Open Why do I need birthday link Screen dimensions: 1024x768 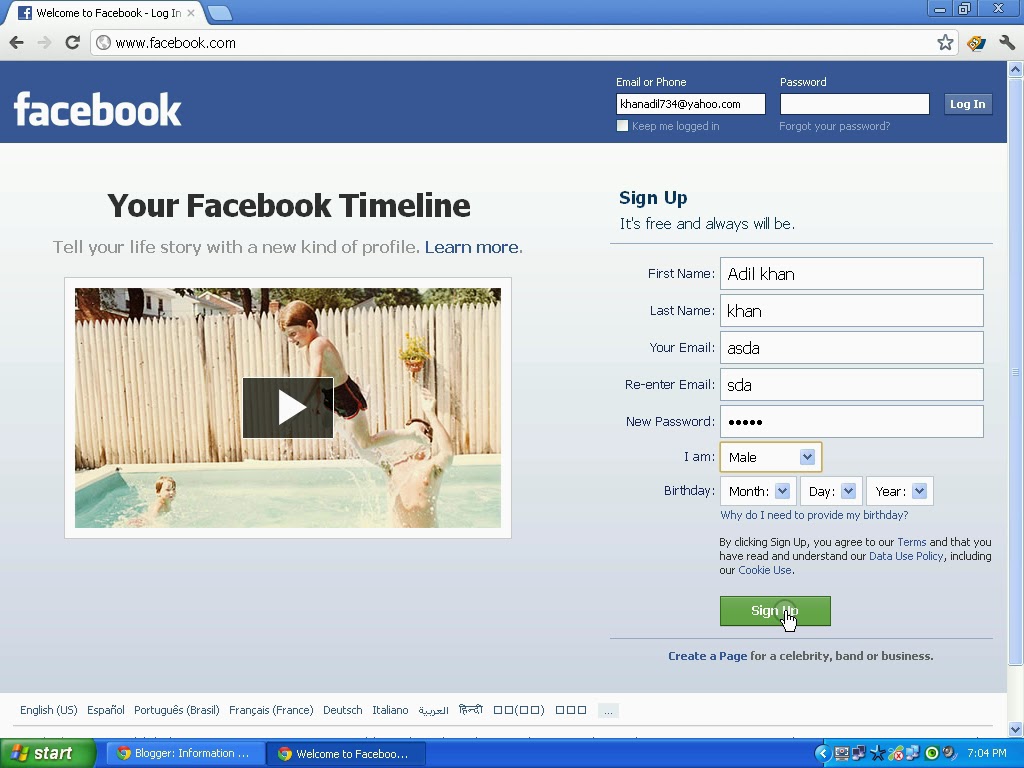click(814, 515)
